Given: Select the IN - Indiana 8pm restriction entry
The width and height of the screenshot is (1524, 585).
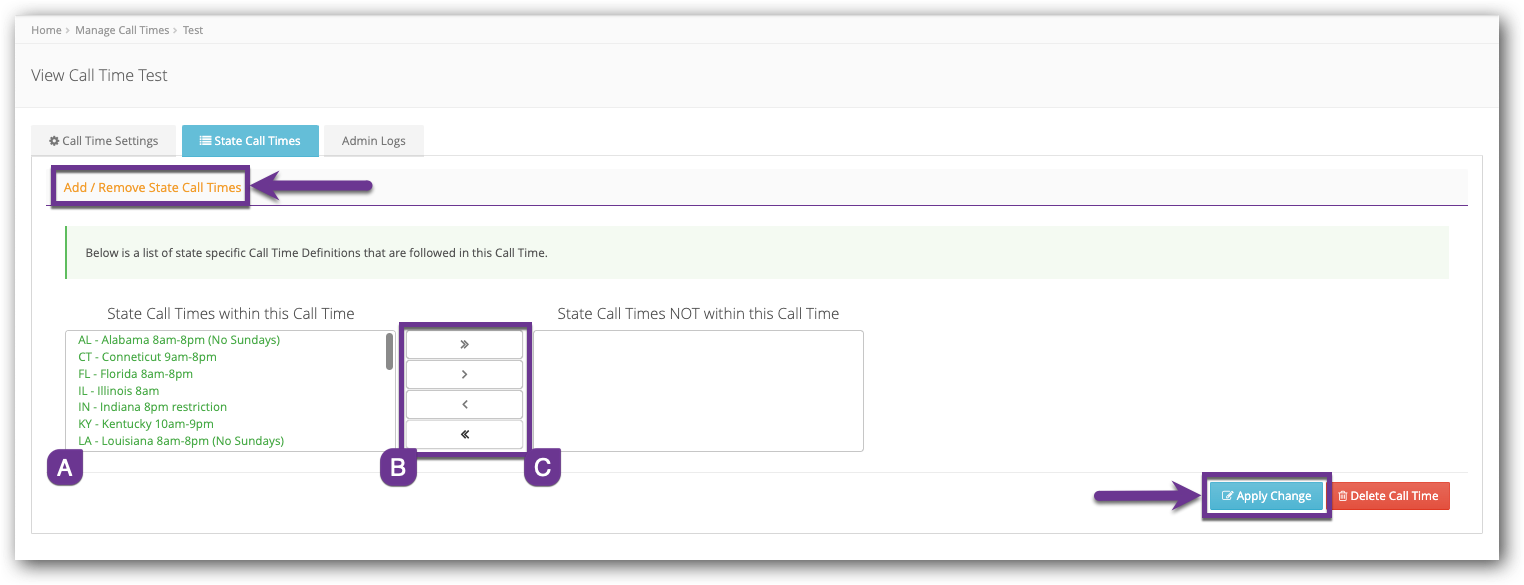Looking at the screenshot, I should 152,406.
